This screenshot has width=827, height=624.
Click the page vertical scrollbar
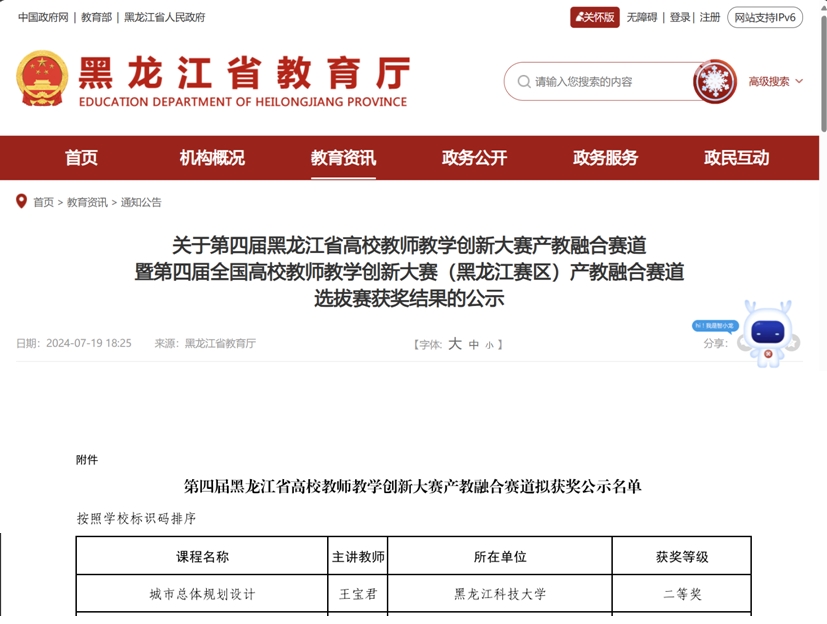(x=822, y=70)
